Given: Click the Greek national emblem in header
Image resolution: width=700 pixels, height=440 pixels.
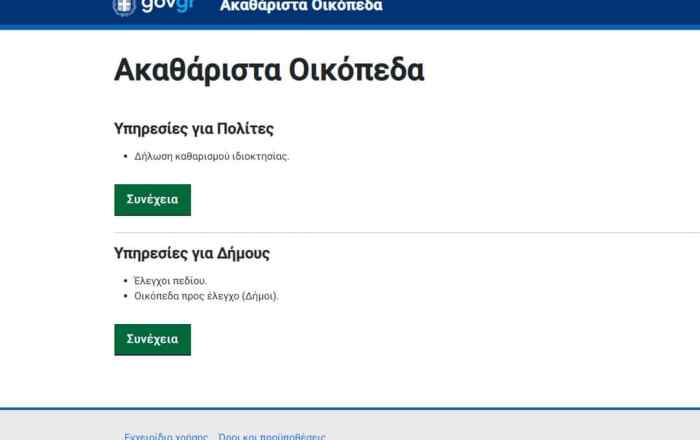Looking at the screenshot, I should 124,6.
